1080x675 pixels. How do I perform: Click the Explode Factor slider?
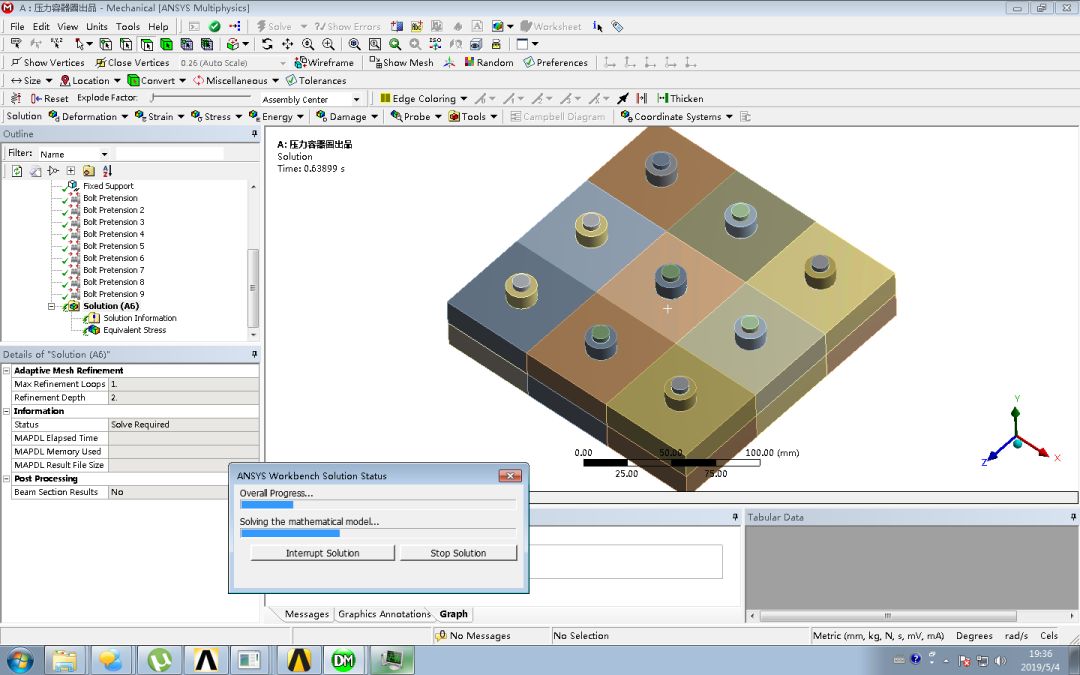(150, 99)
